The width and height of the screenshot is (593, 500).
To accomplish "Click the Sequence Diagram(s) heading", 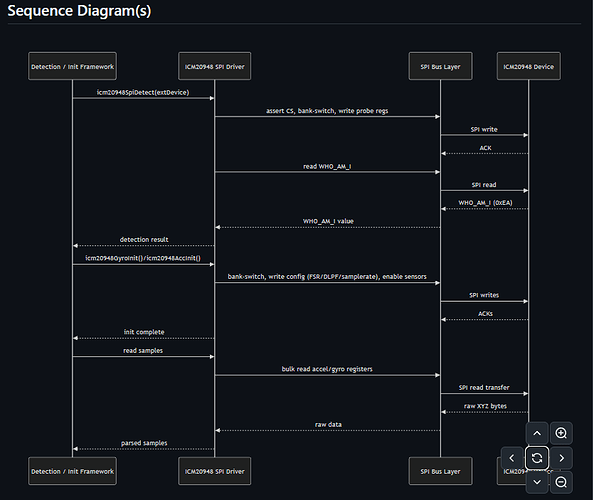I will pyautogui.click(x=79, y=11).
